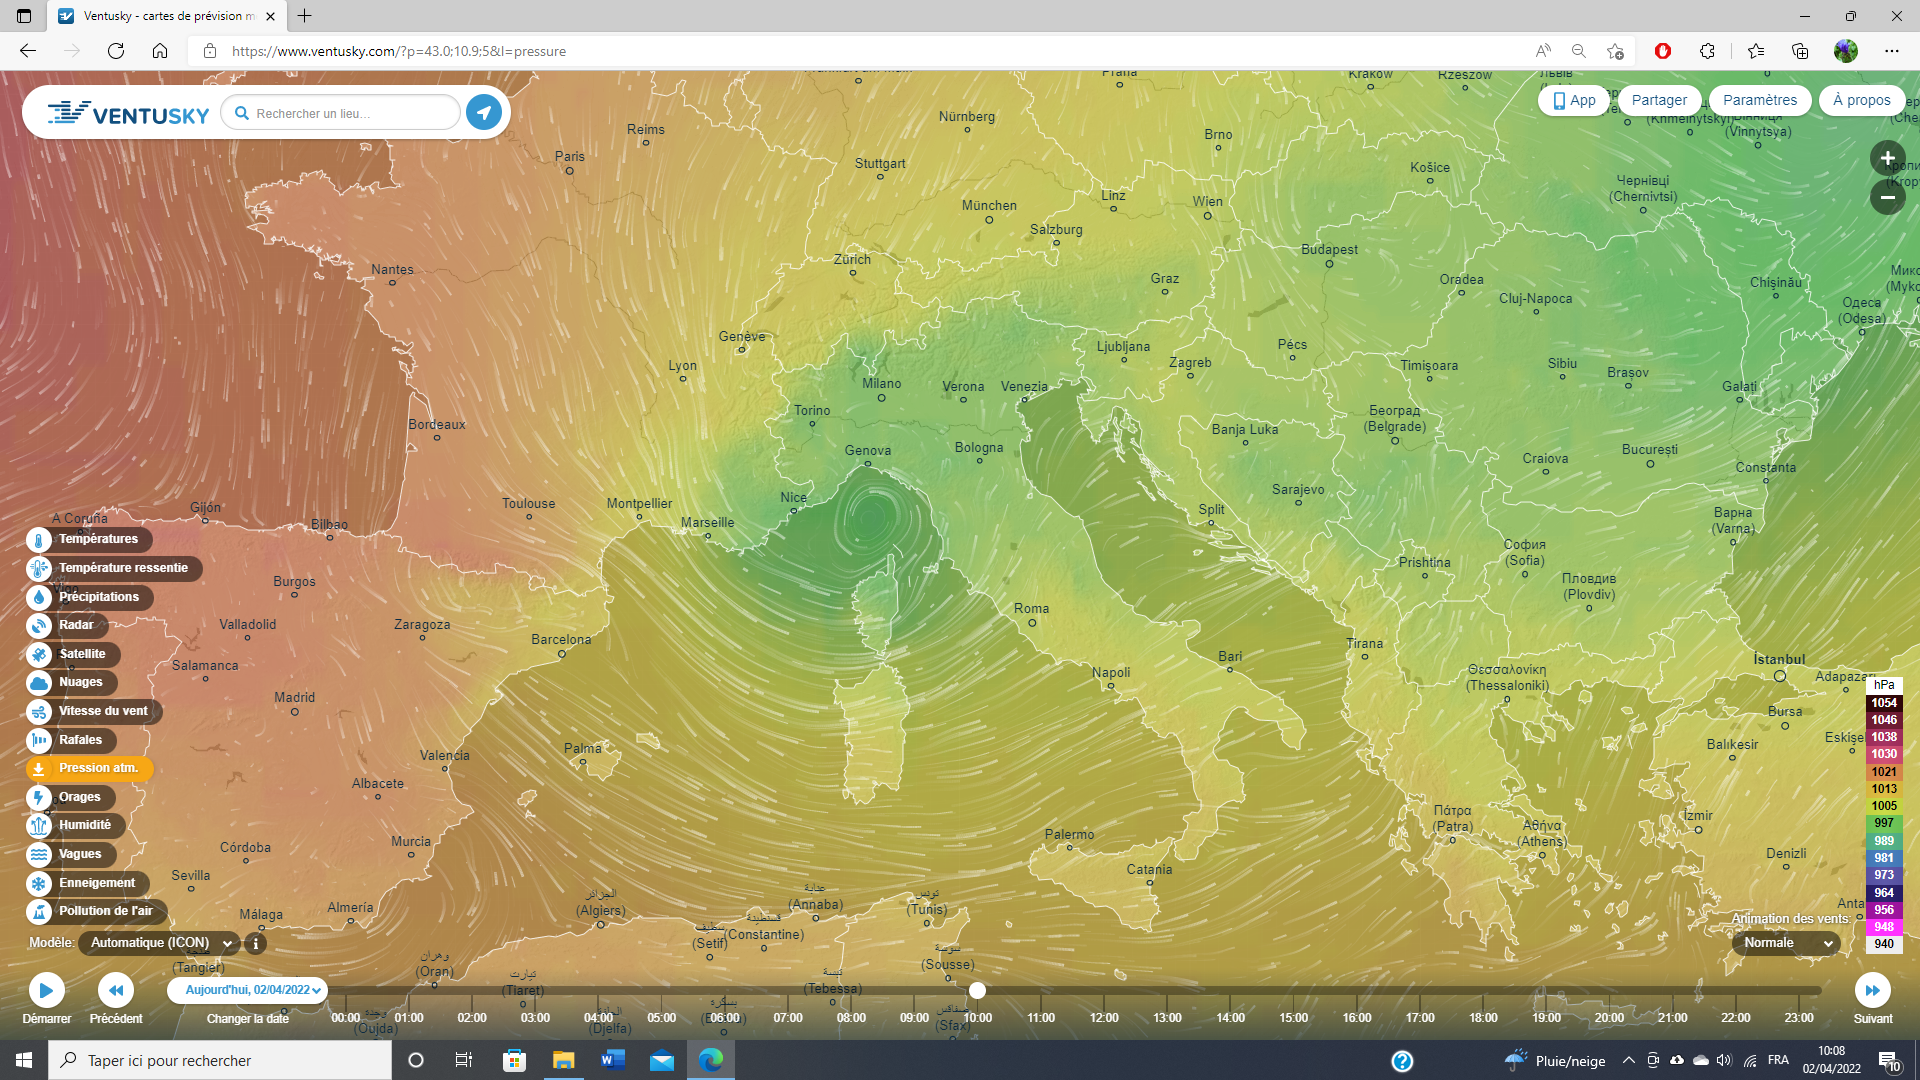Switch to Températures layer label

pyautogui.click(x=98, y=539)
